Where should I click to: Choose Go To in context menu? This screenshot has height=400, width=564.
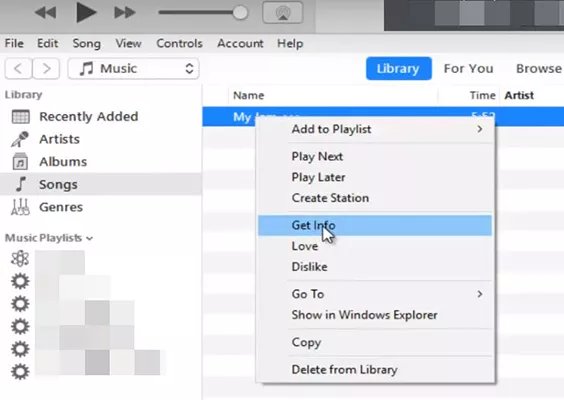point(375,294)
